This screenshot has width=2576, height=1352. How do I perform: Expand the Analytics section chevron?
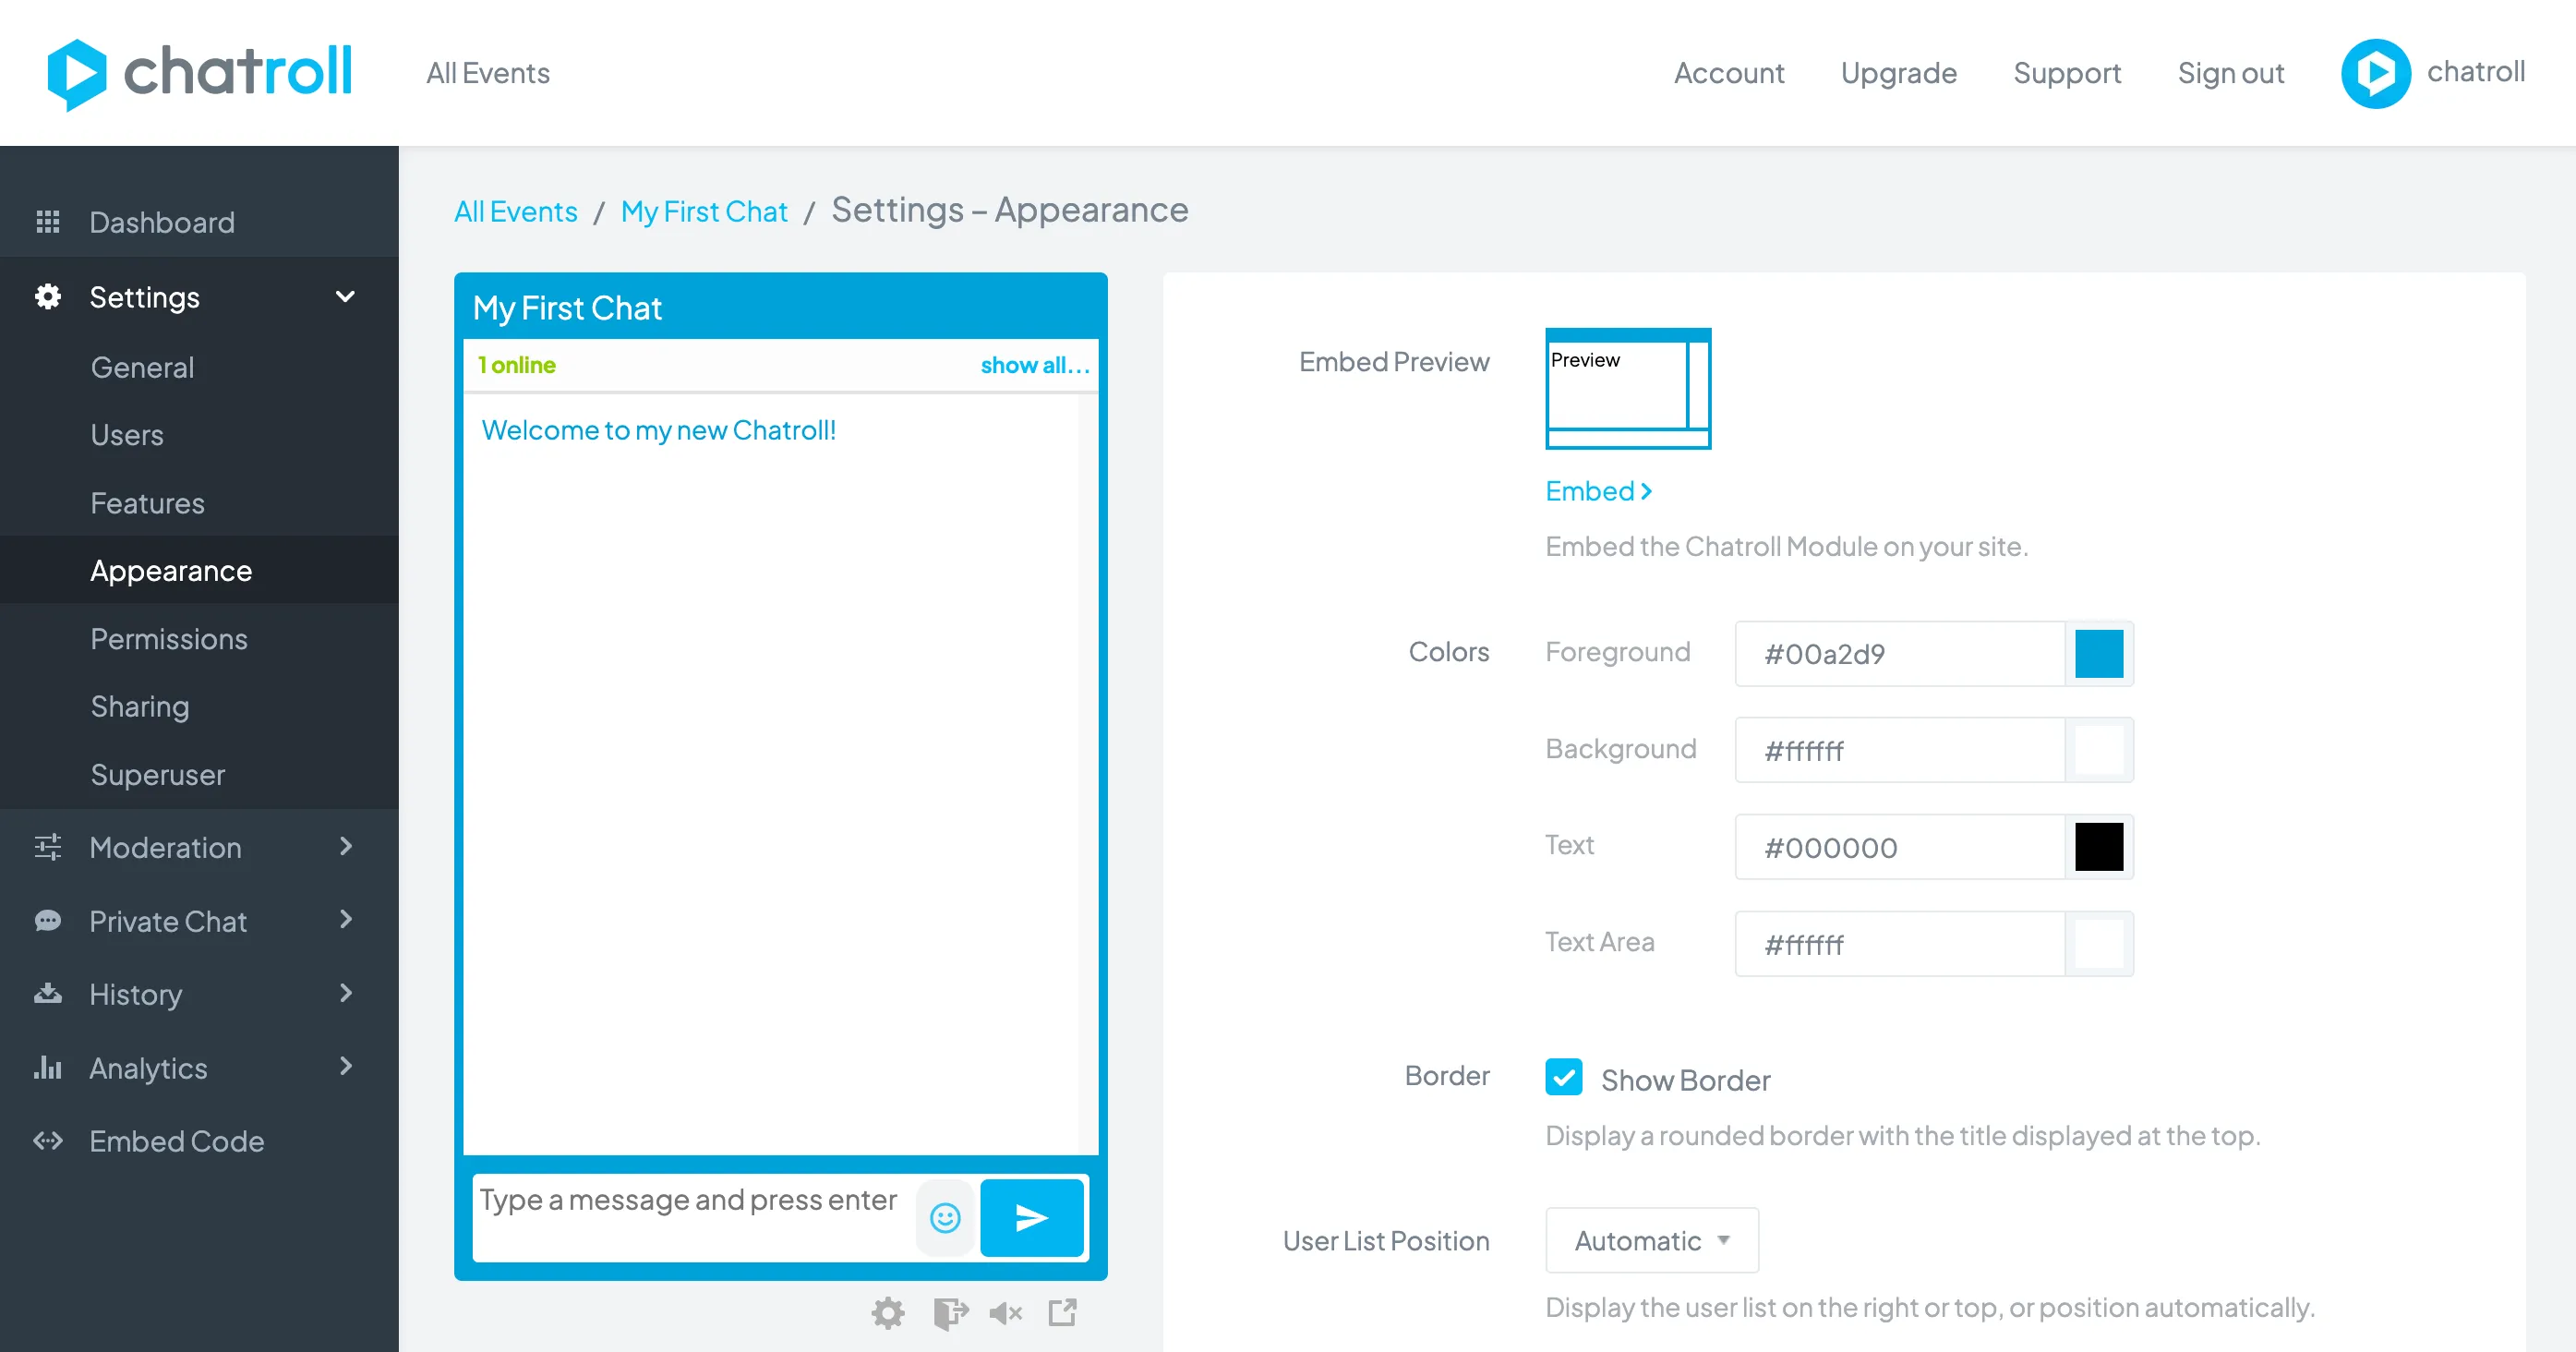(x=346, y=1066)
